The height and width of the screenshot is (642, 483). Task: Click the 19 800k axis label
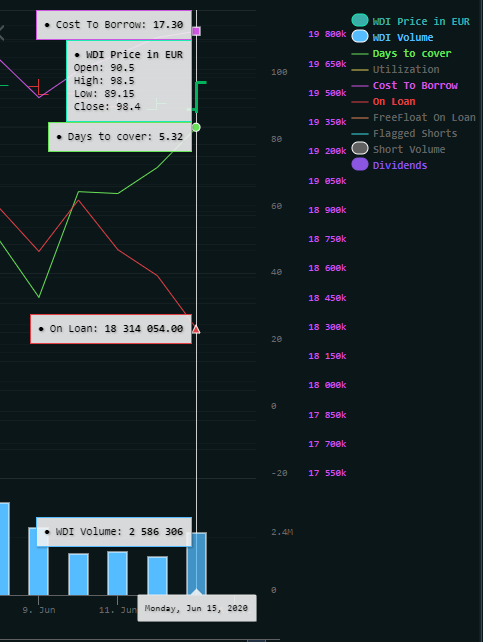tap(327, 34)
